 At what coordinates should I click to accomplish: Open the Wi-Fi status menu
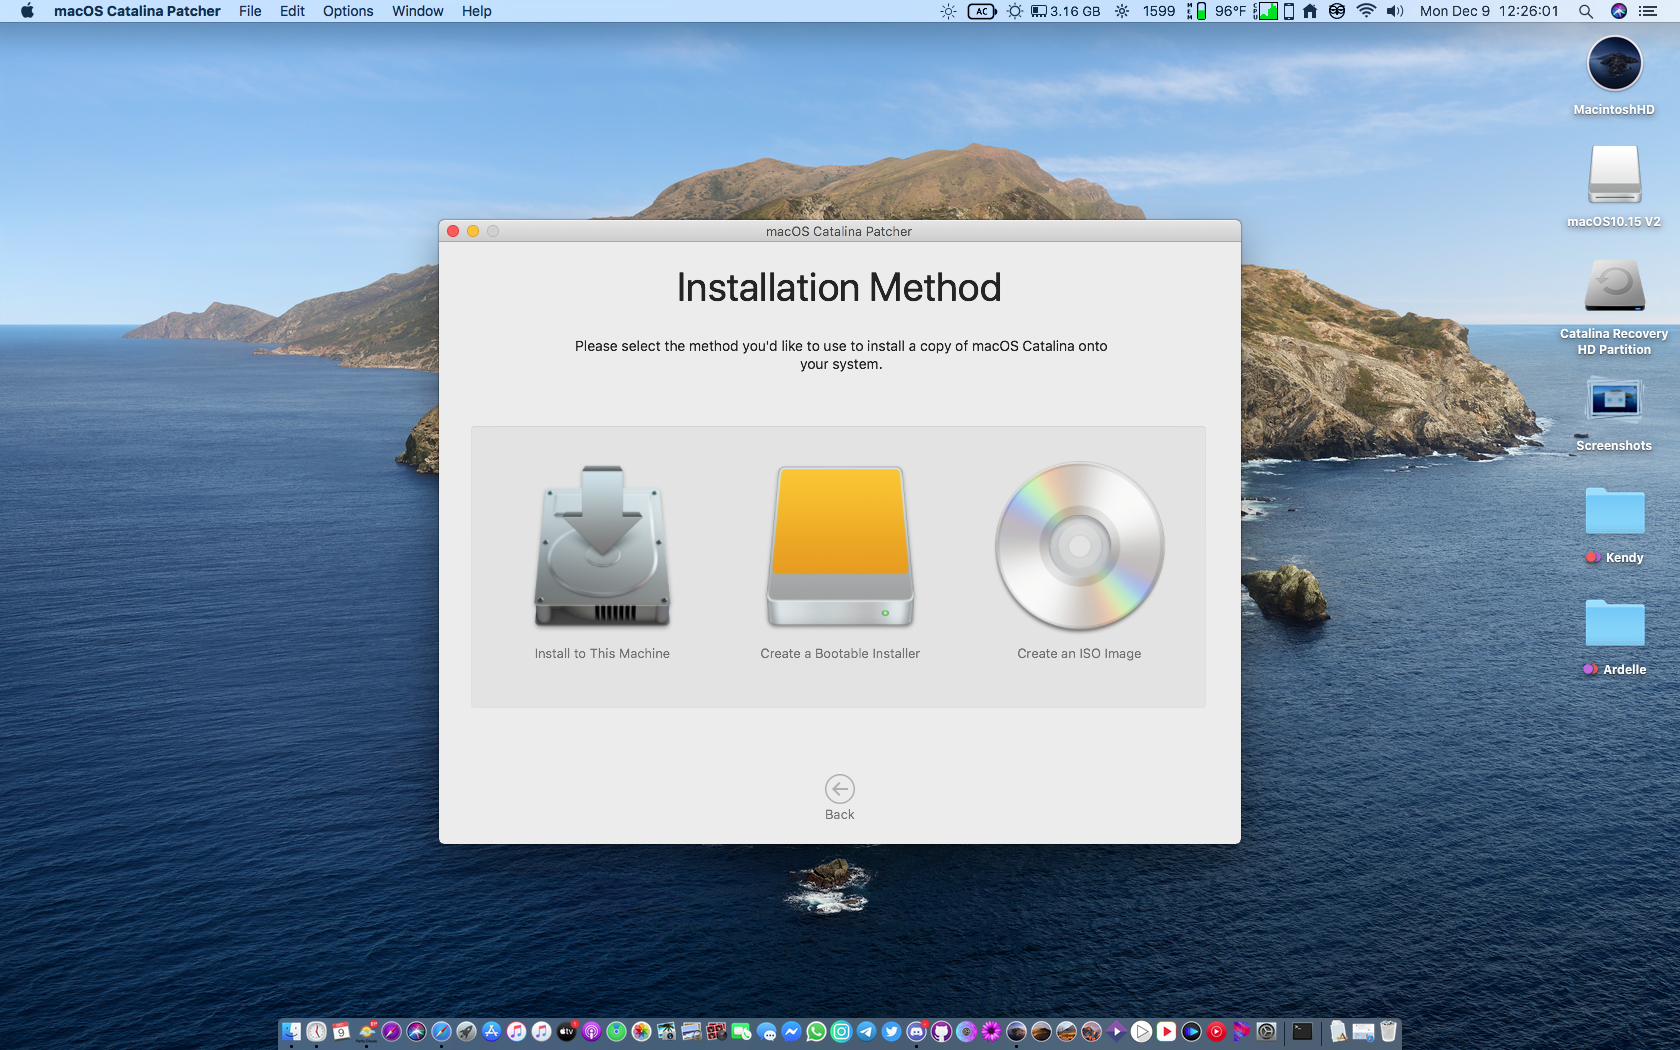click(x=1366, y=11)
